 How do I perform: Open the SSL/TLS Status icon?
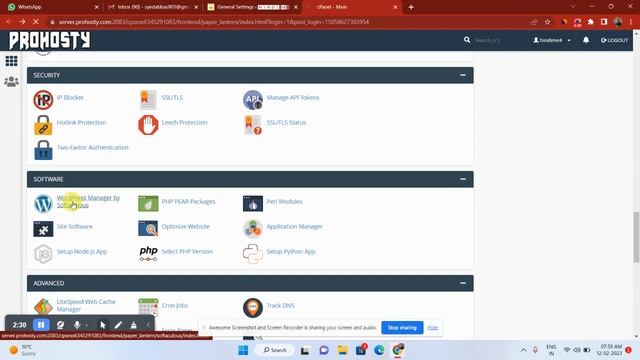click(253, 125)
